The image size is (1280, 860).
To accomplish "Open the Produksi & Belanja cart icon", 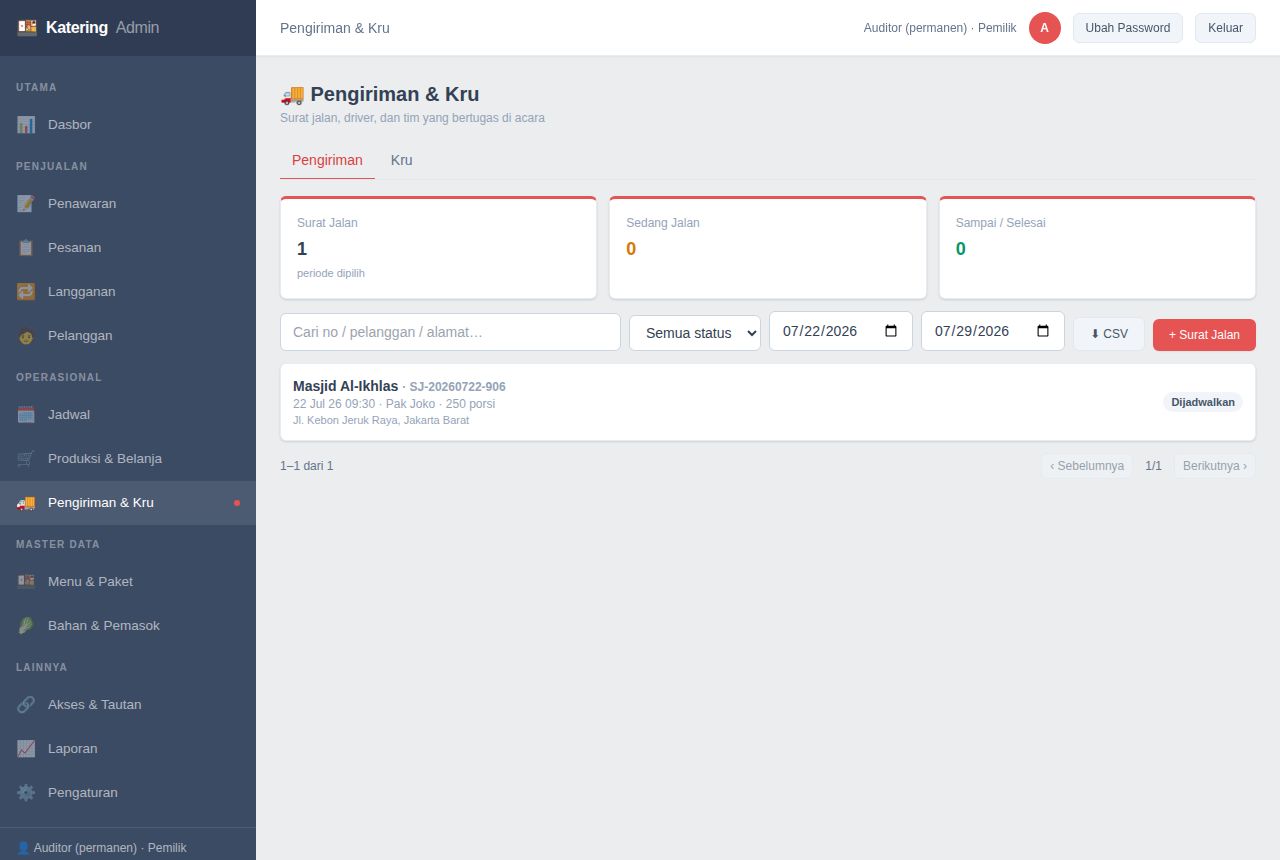I will [x=26, y=459].
